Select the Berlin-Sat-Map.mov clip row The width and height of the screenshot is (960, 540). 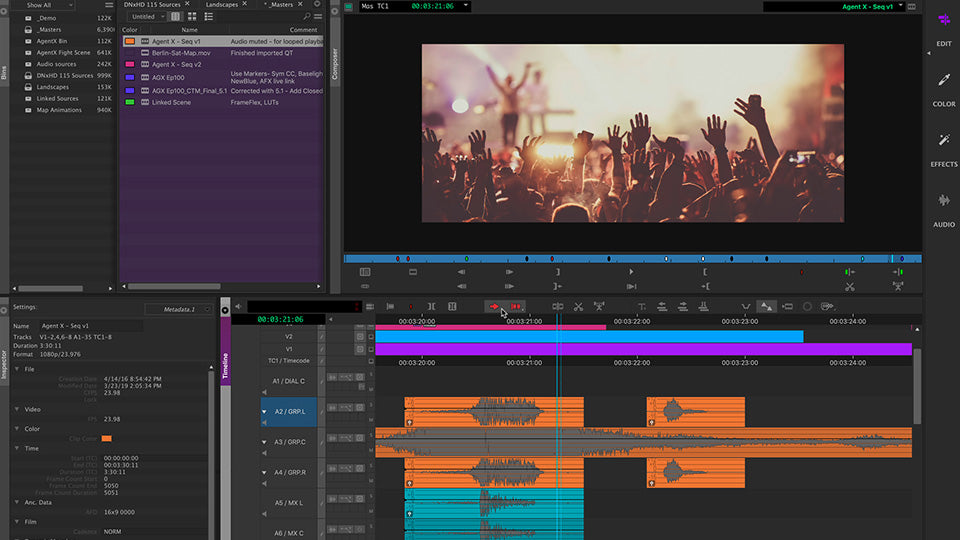181,53
